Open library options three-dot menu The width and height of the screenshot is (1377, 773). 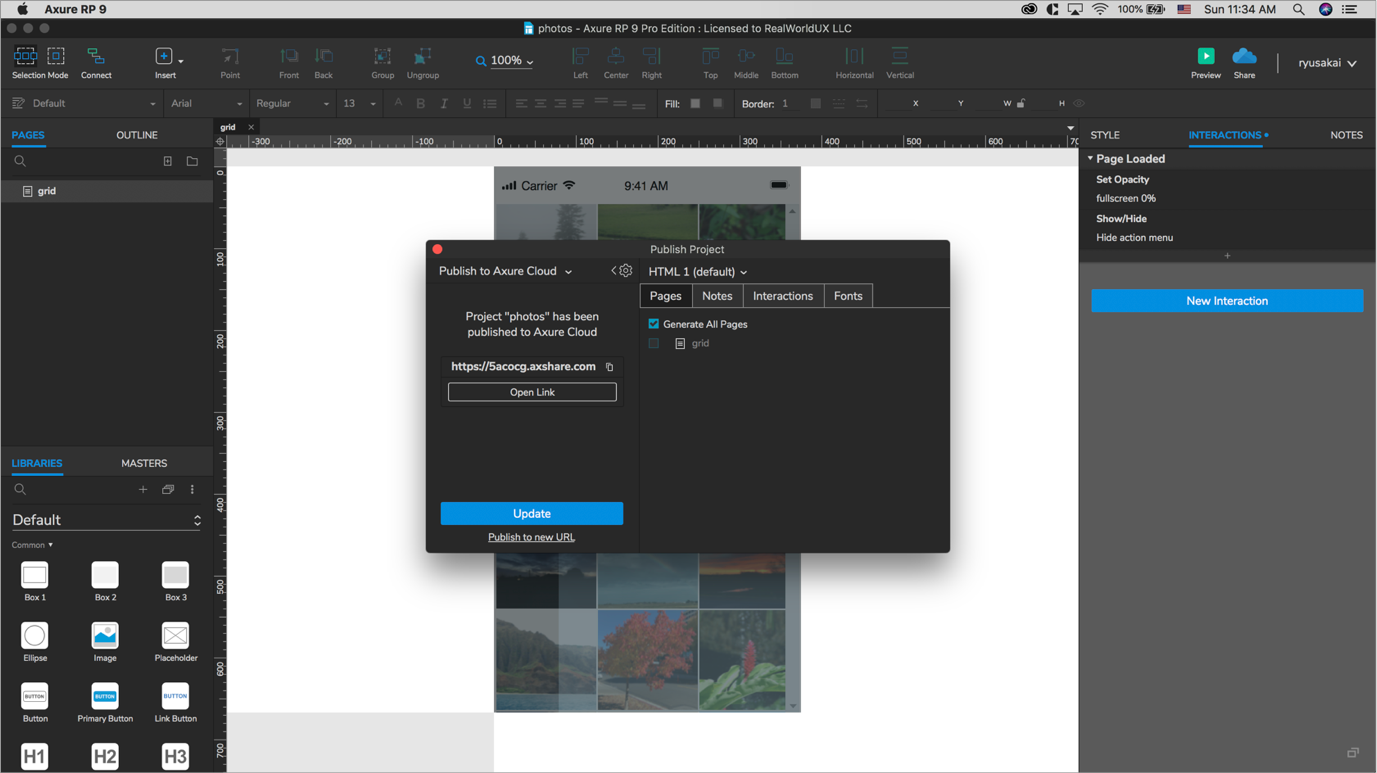192,490
